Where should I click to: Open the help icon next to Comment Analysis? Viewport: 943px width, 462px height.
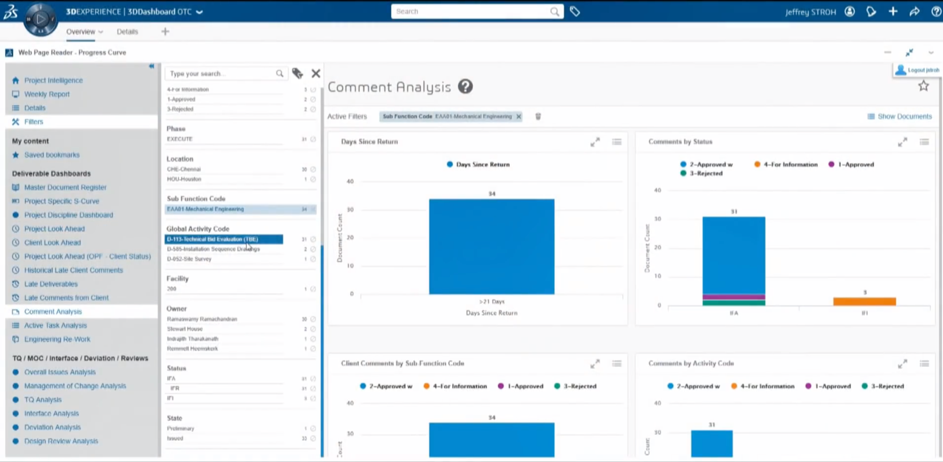pos(465,87)
